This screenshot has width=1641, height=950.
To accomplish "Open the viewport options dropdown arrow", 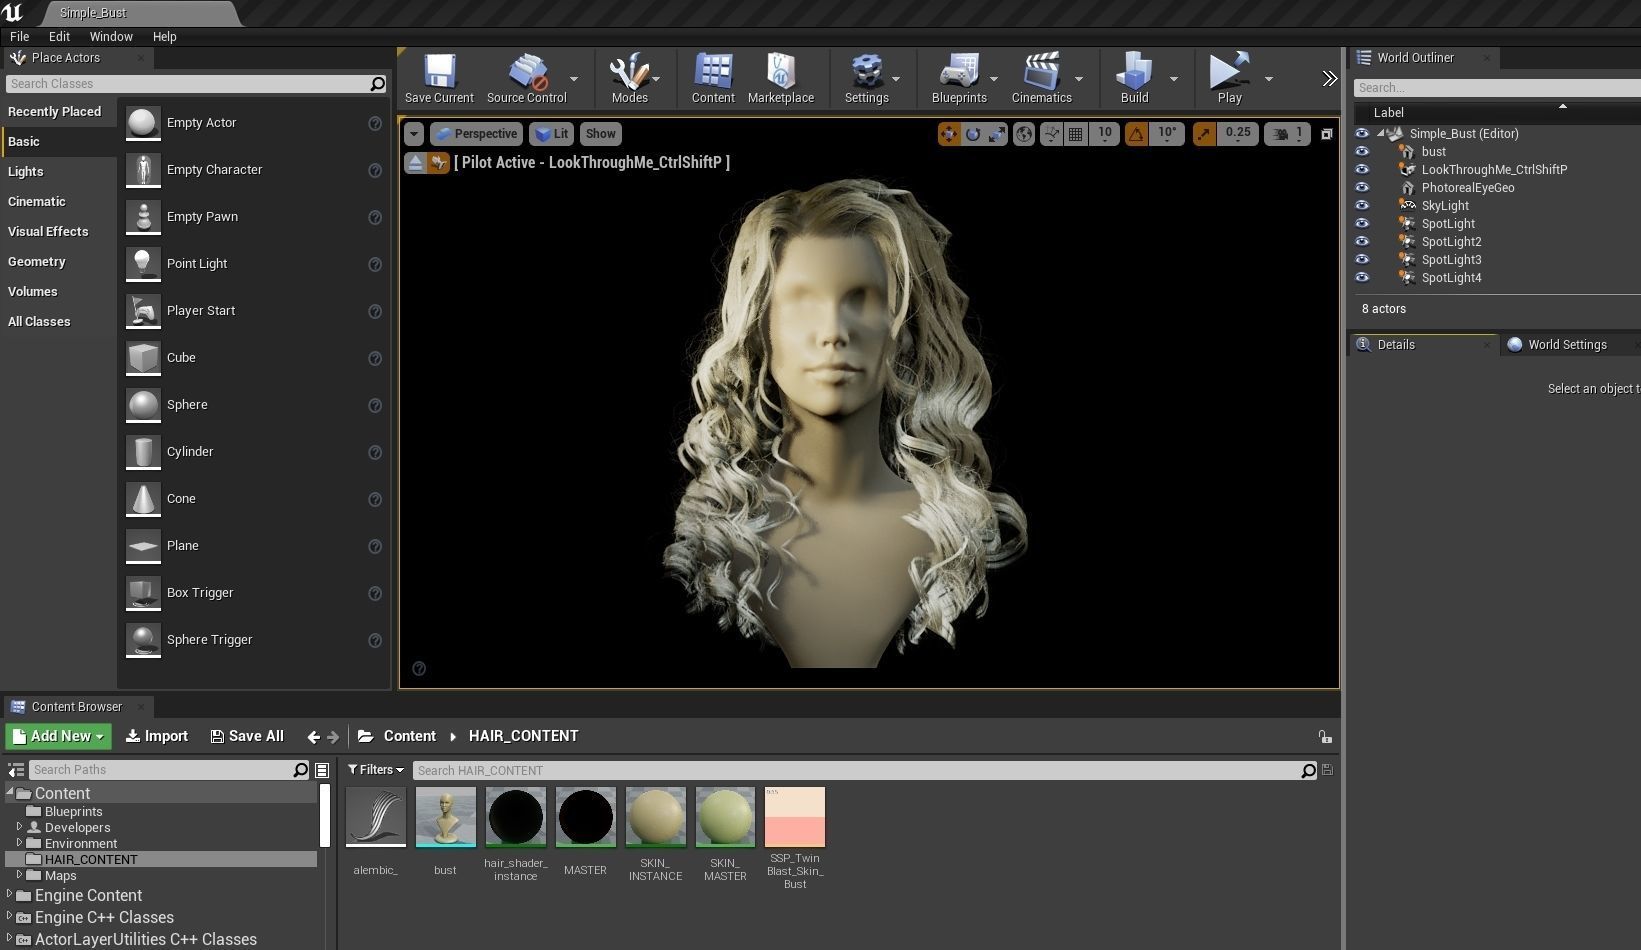I will coord(414,133).
